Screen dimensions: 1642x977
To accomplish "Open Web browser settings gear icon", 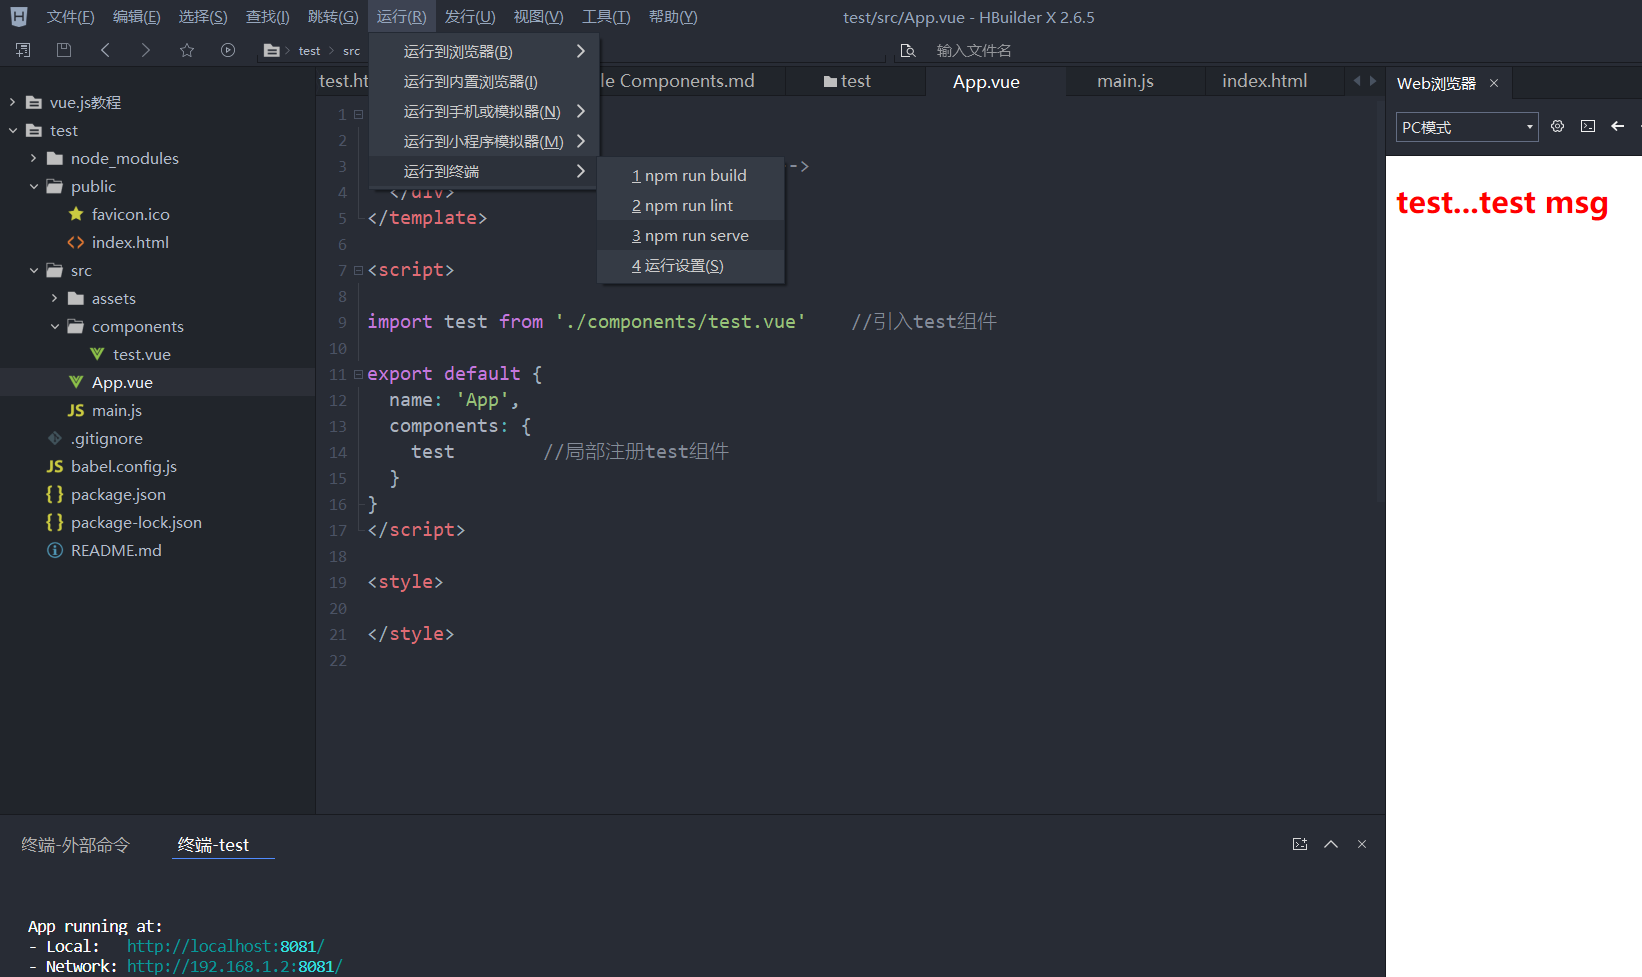I will click(x=1557, y=126).
